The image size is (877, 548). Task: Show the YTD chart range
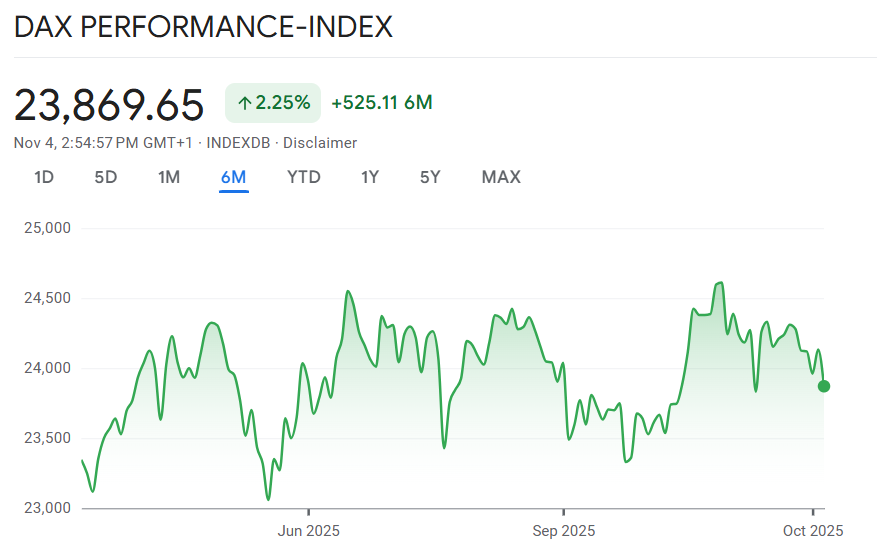coord(303,177)
